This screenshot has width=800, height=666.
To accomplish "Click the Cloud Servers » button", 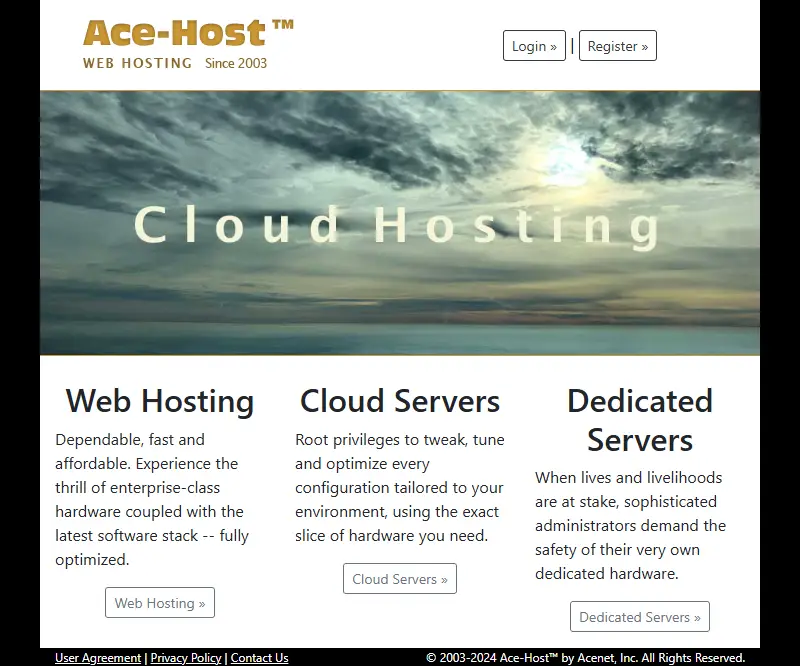I will tap(400, 579).
